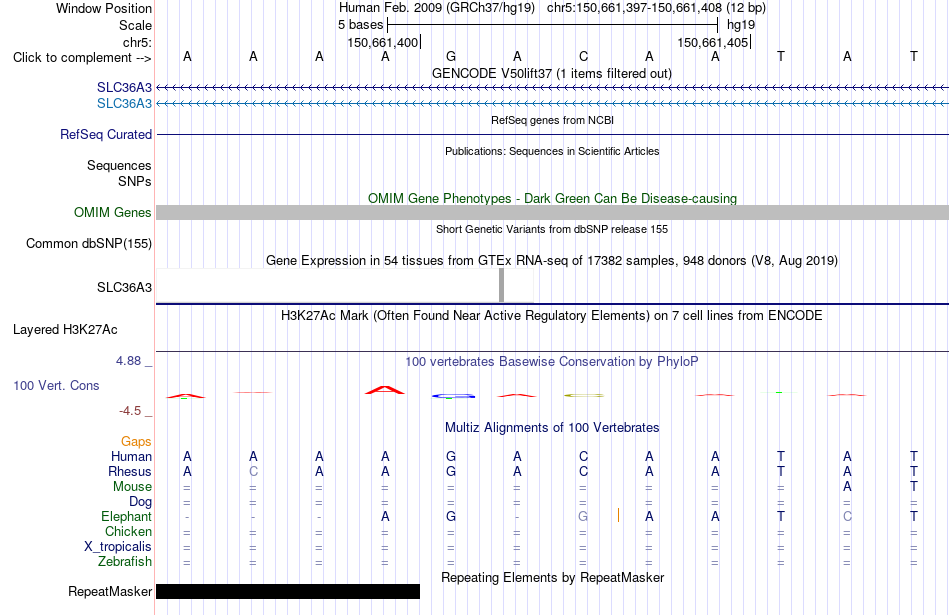Click the blue PhyloP conservation glyph

pyautogui.click(x=453, y=396)
